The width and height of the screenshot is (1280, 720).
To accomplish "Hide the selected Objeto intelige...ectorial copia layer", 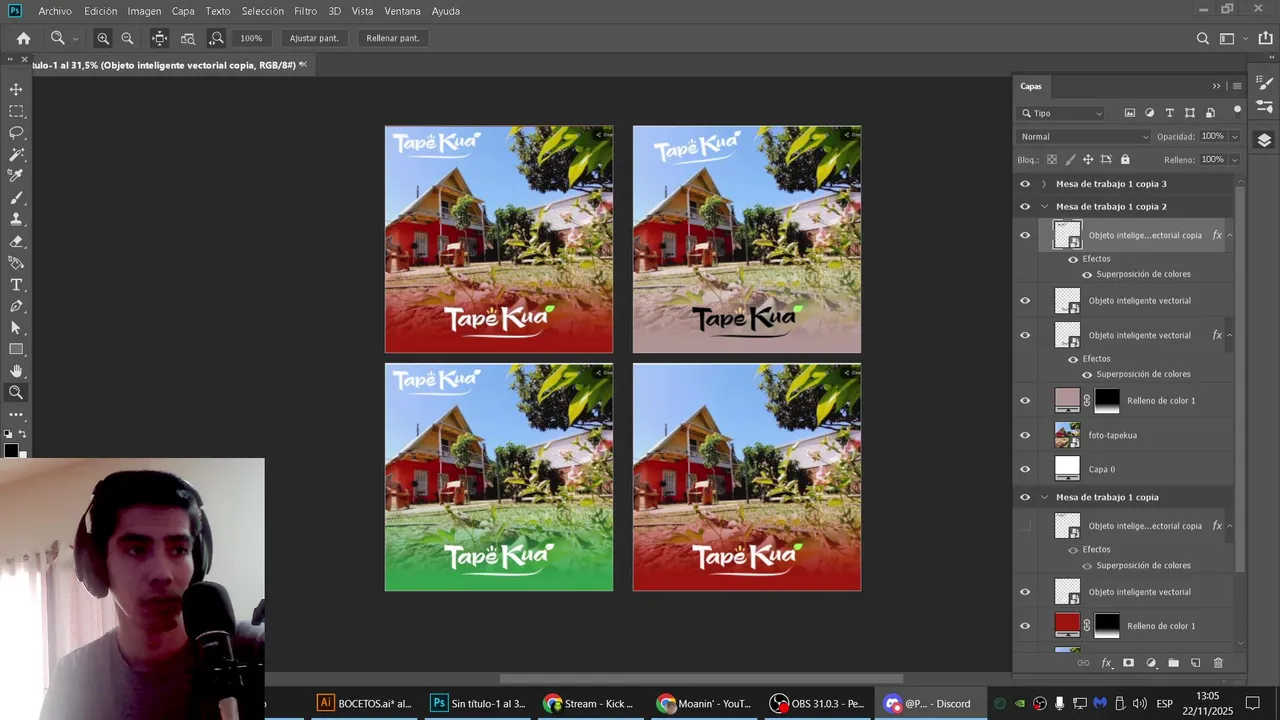I will pyautogui.click(x=1024, y=236).
